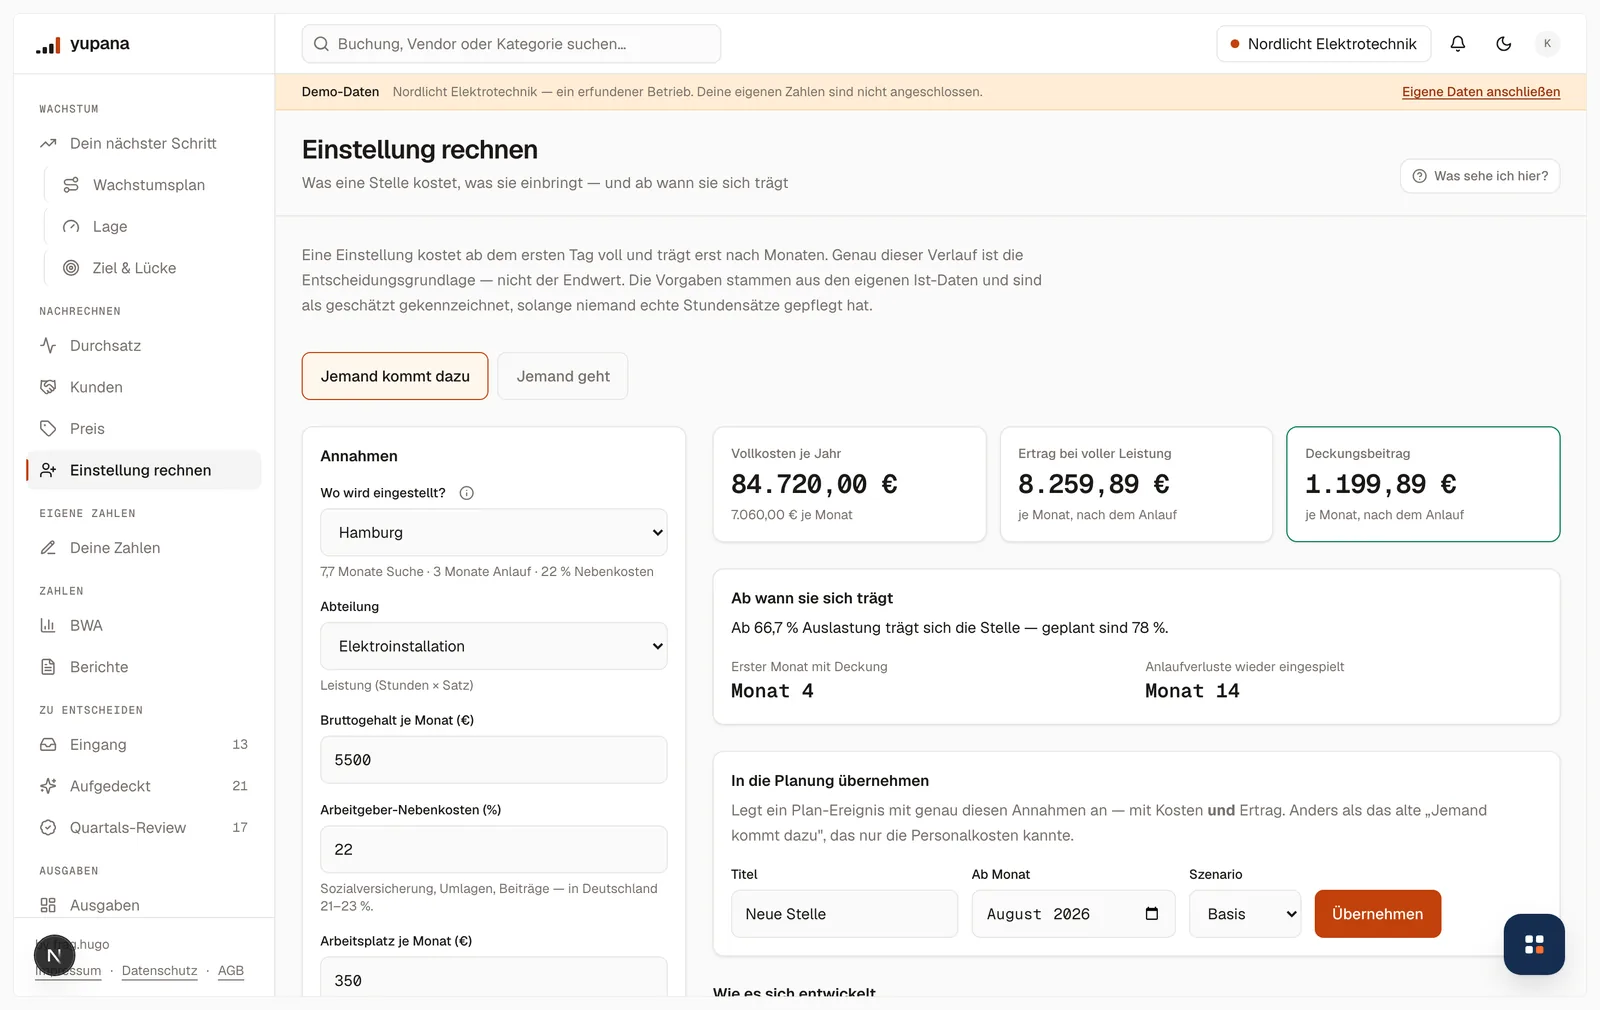Click the Lage gauge icon

click(71, 227)
